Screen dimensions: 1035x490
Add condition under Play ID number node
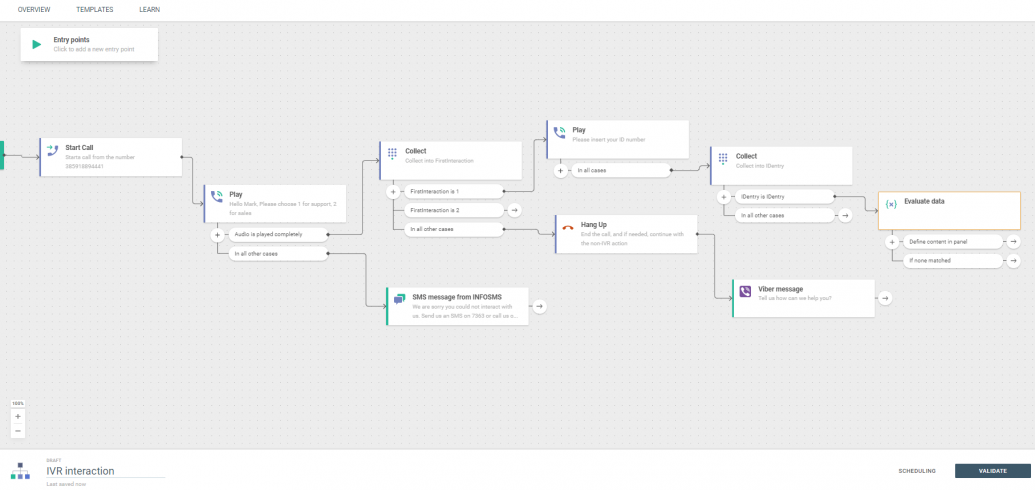pos(560,170)
